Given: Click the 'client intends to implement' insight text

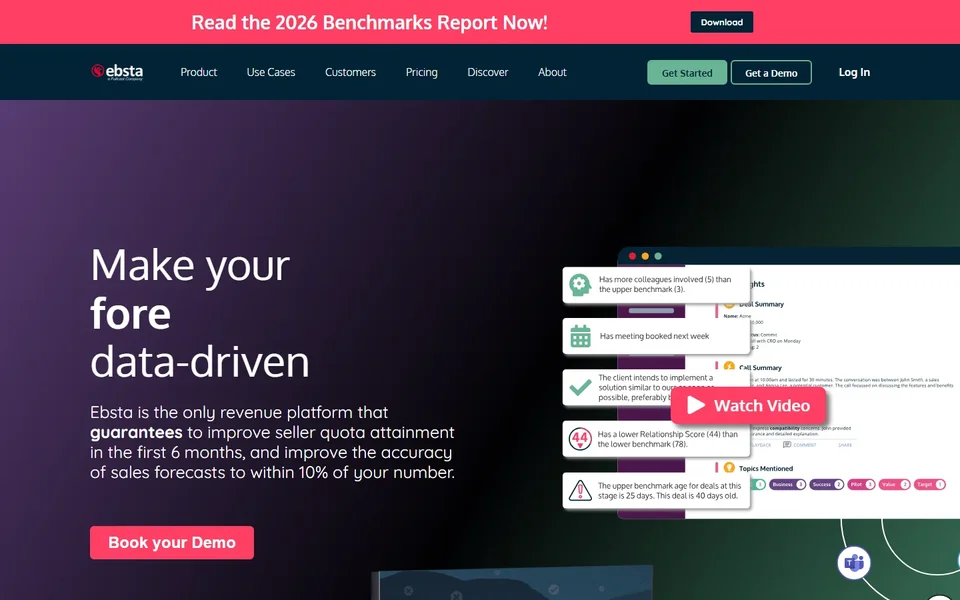Looking at the screenshot, I should coord(655,388).
